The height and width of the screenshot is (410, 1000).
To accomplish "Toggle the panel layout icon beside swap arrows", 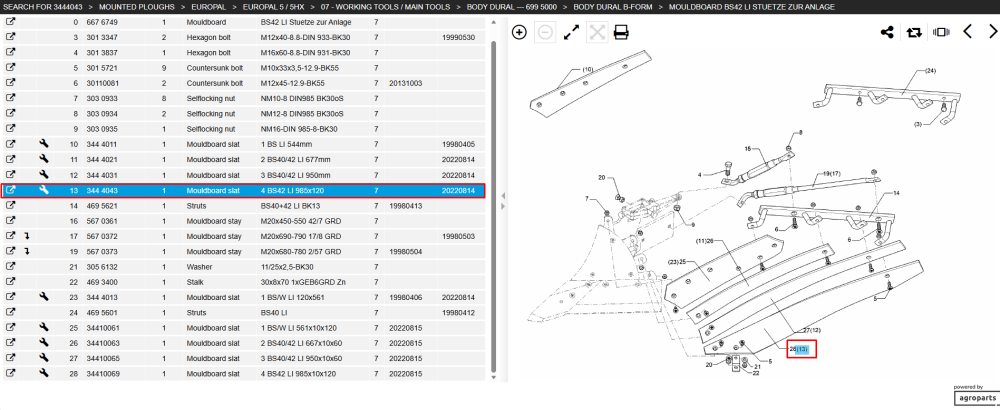I will tap(939, 32).
